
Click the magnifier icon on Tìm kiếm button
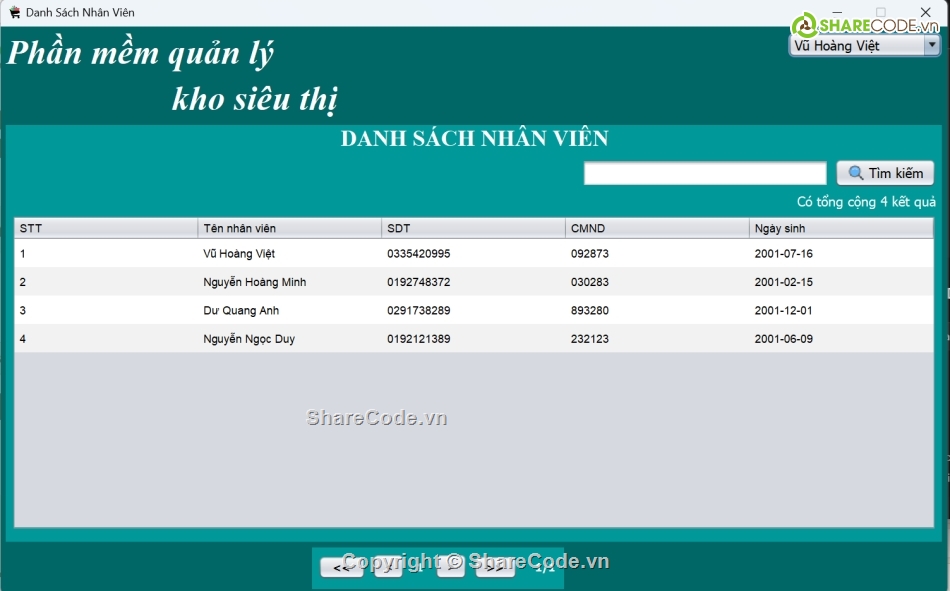[x=855, y=173]
